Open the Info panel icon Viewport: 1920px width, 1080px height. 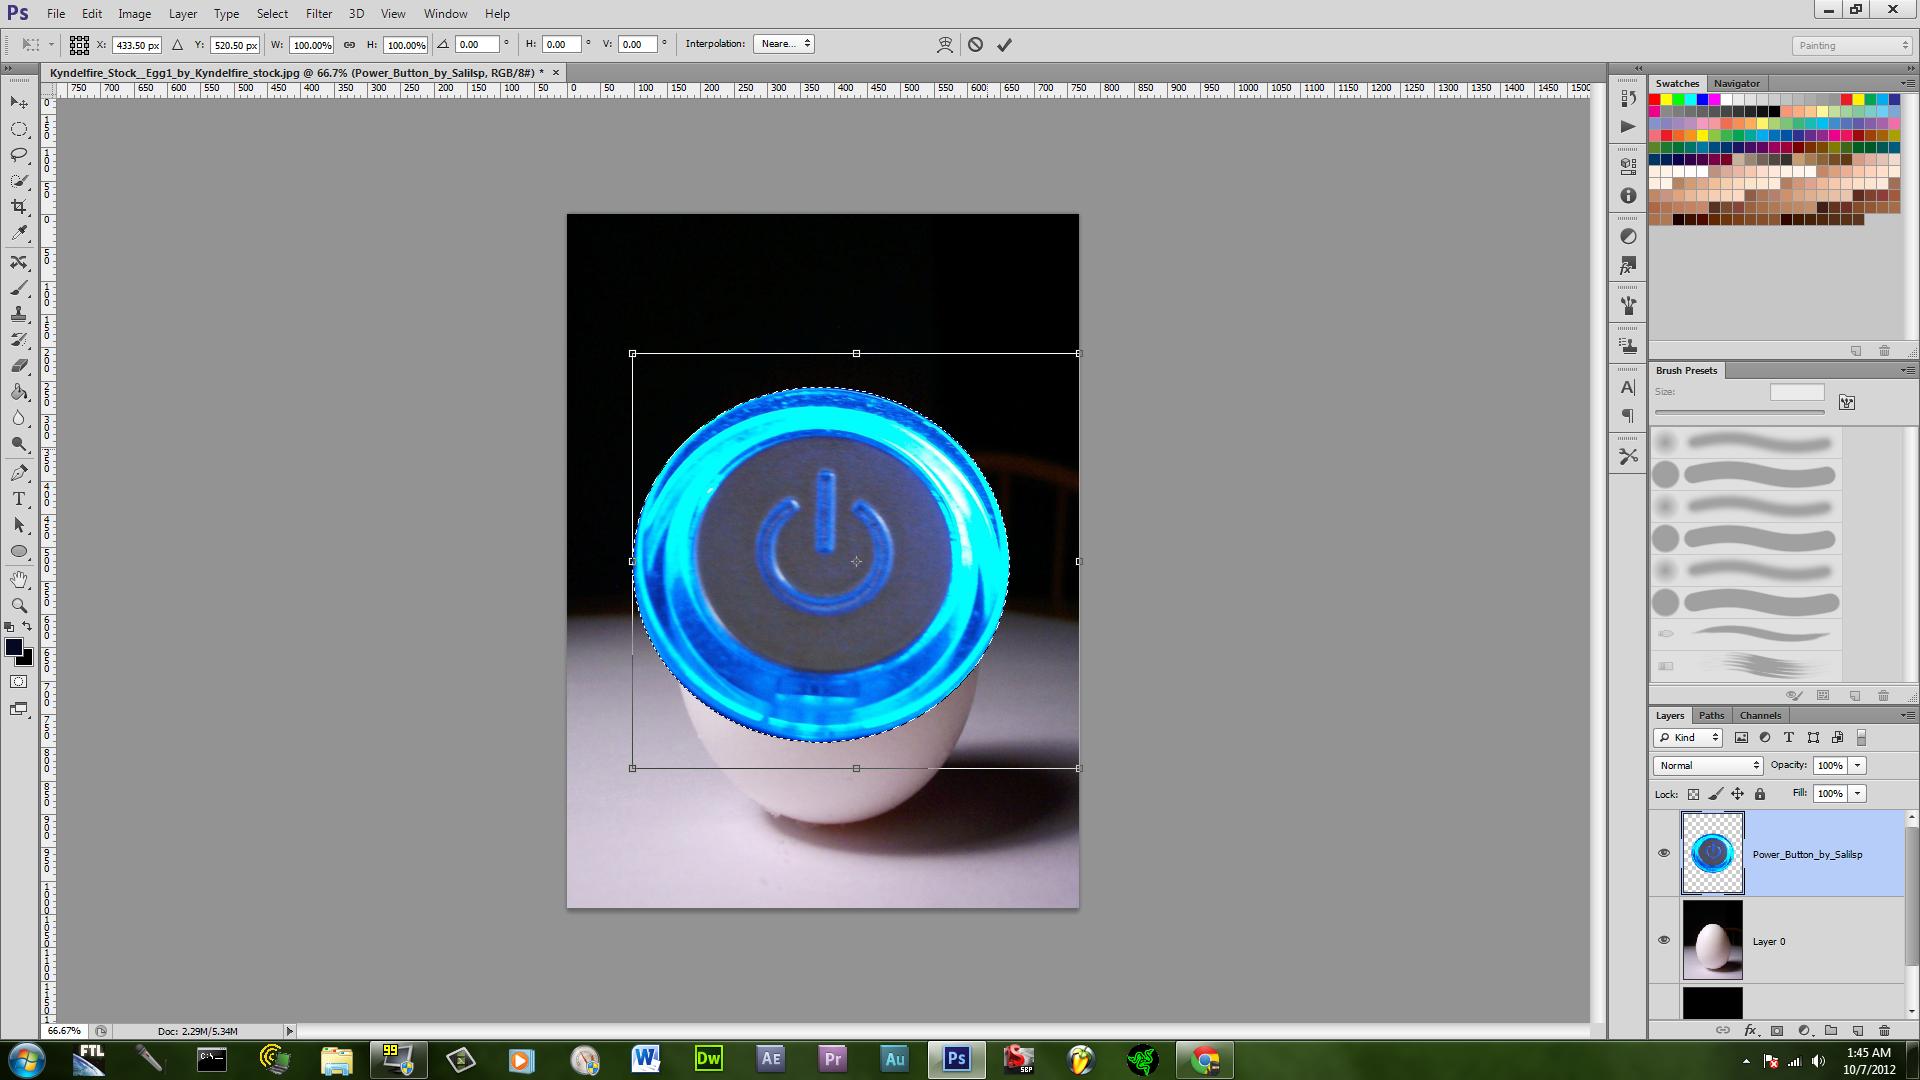click(x=1628, y=196)
